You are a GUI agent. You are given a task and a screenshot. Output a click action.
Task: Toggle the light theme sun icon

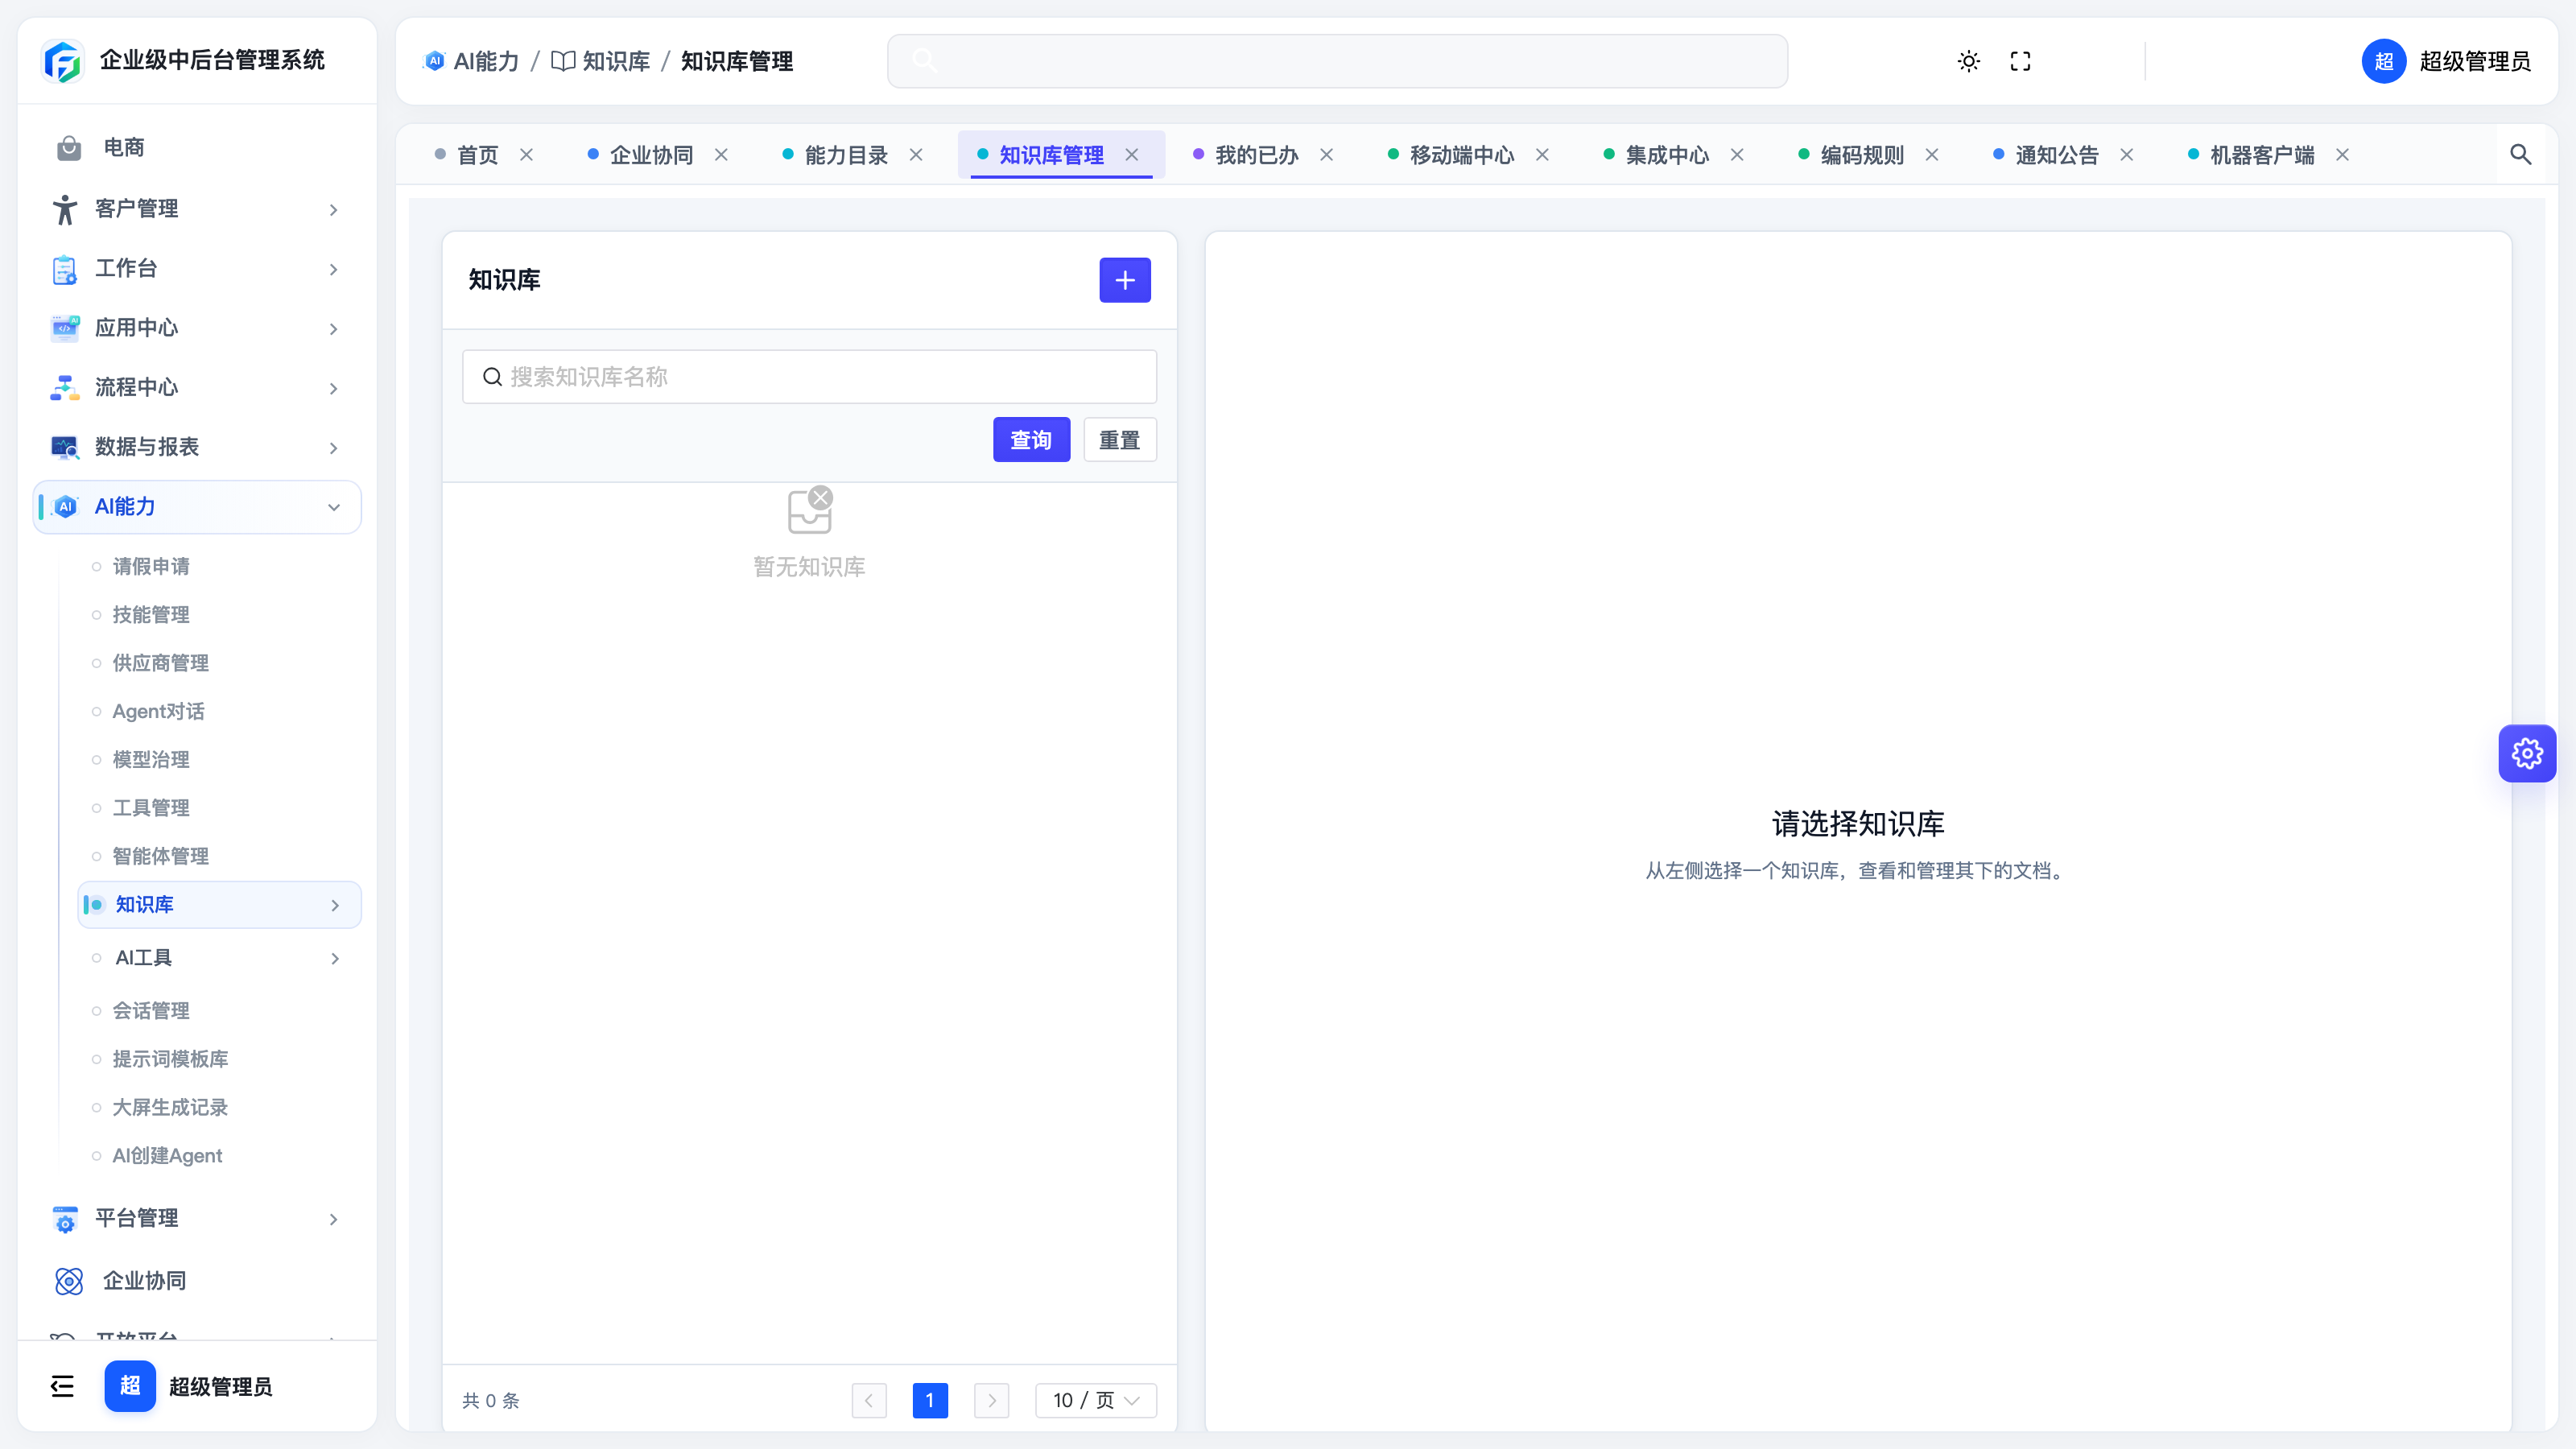point(1968,61)
